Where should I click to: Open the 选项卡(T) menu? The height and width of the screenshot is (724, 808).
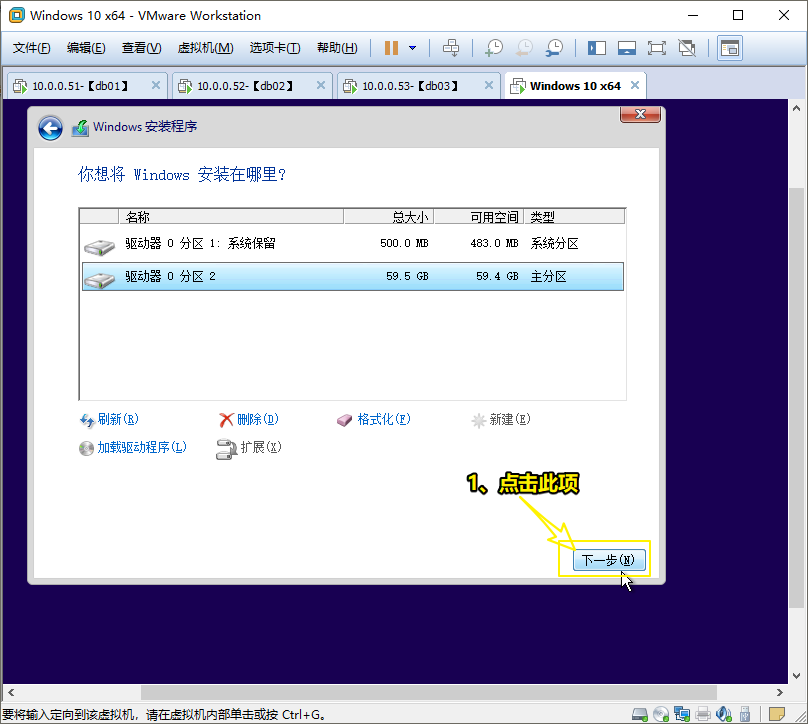click(275, 48)
